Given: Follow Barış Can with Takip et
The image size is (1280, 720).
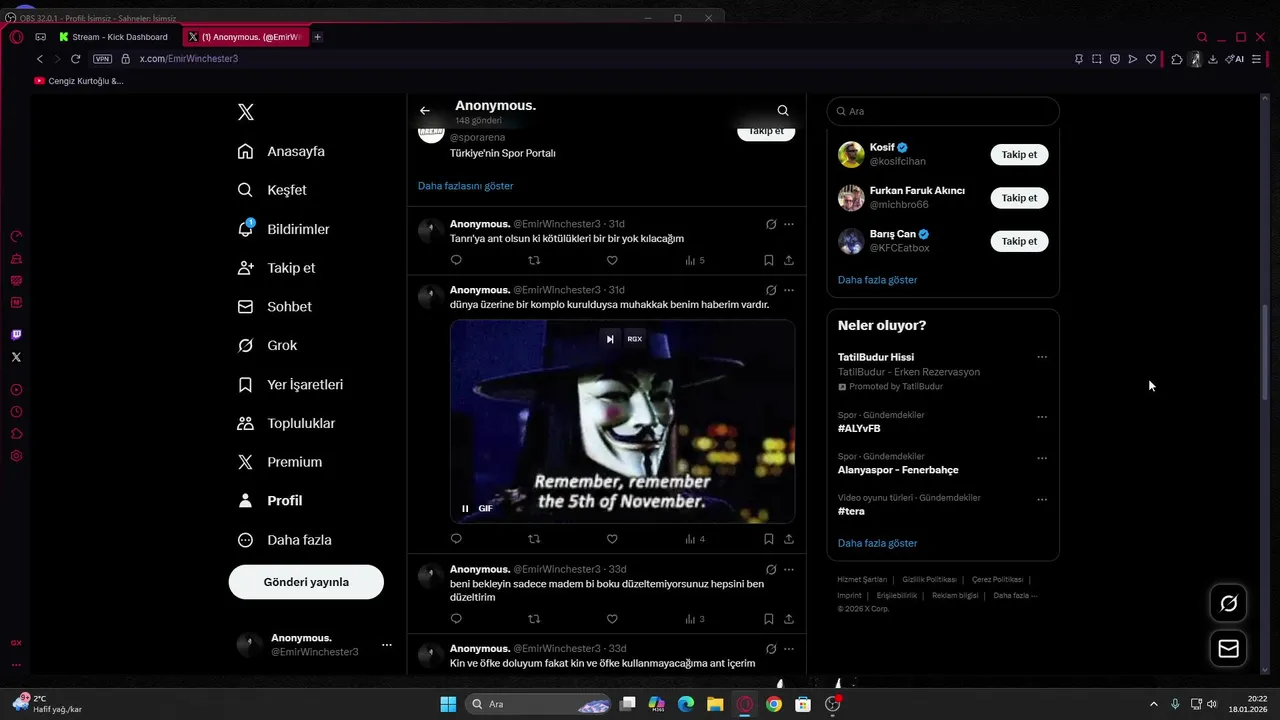Looking at the screenshot, I should [1019, 241].
